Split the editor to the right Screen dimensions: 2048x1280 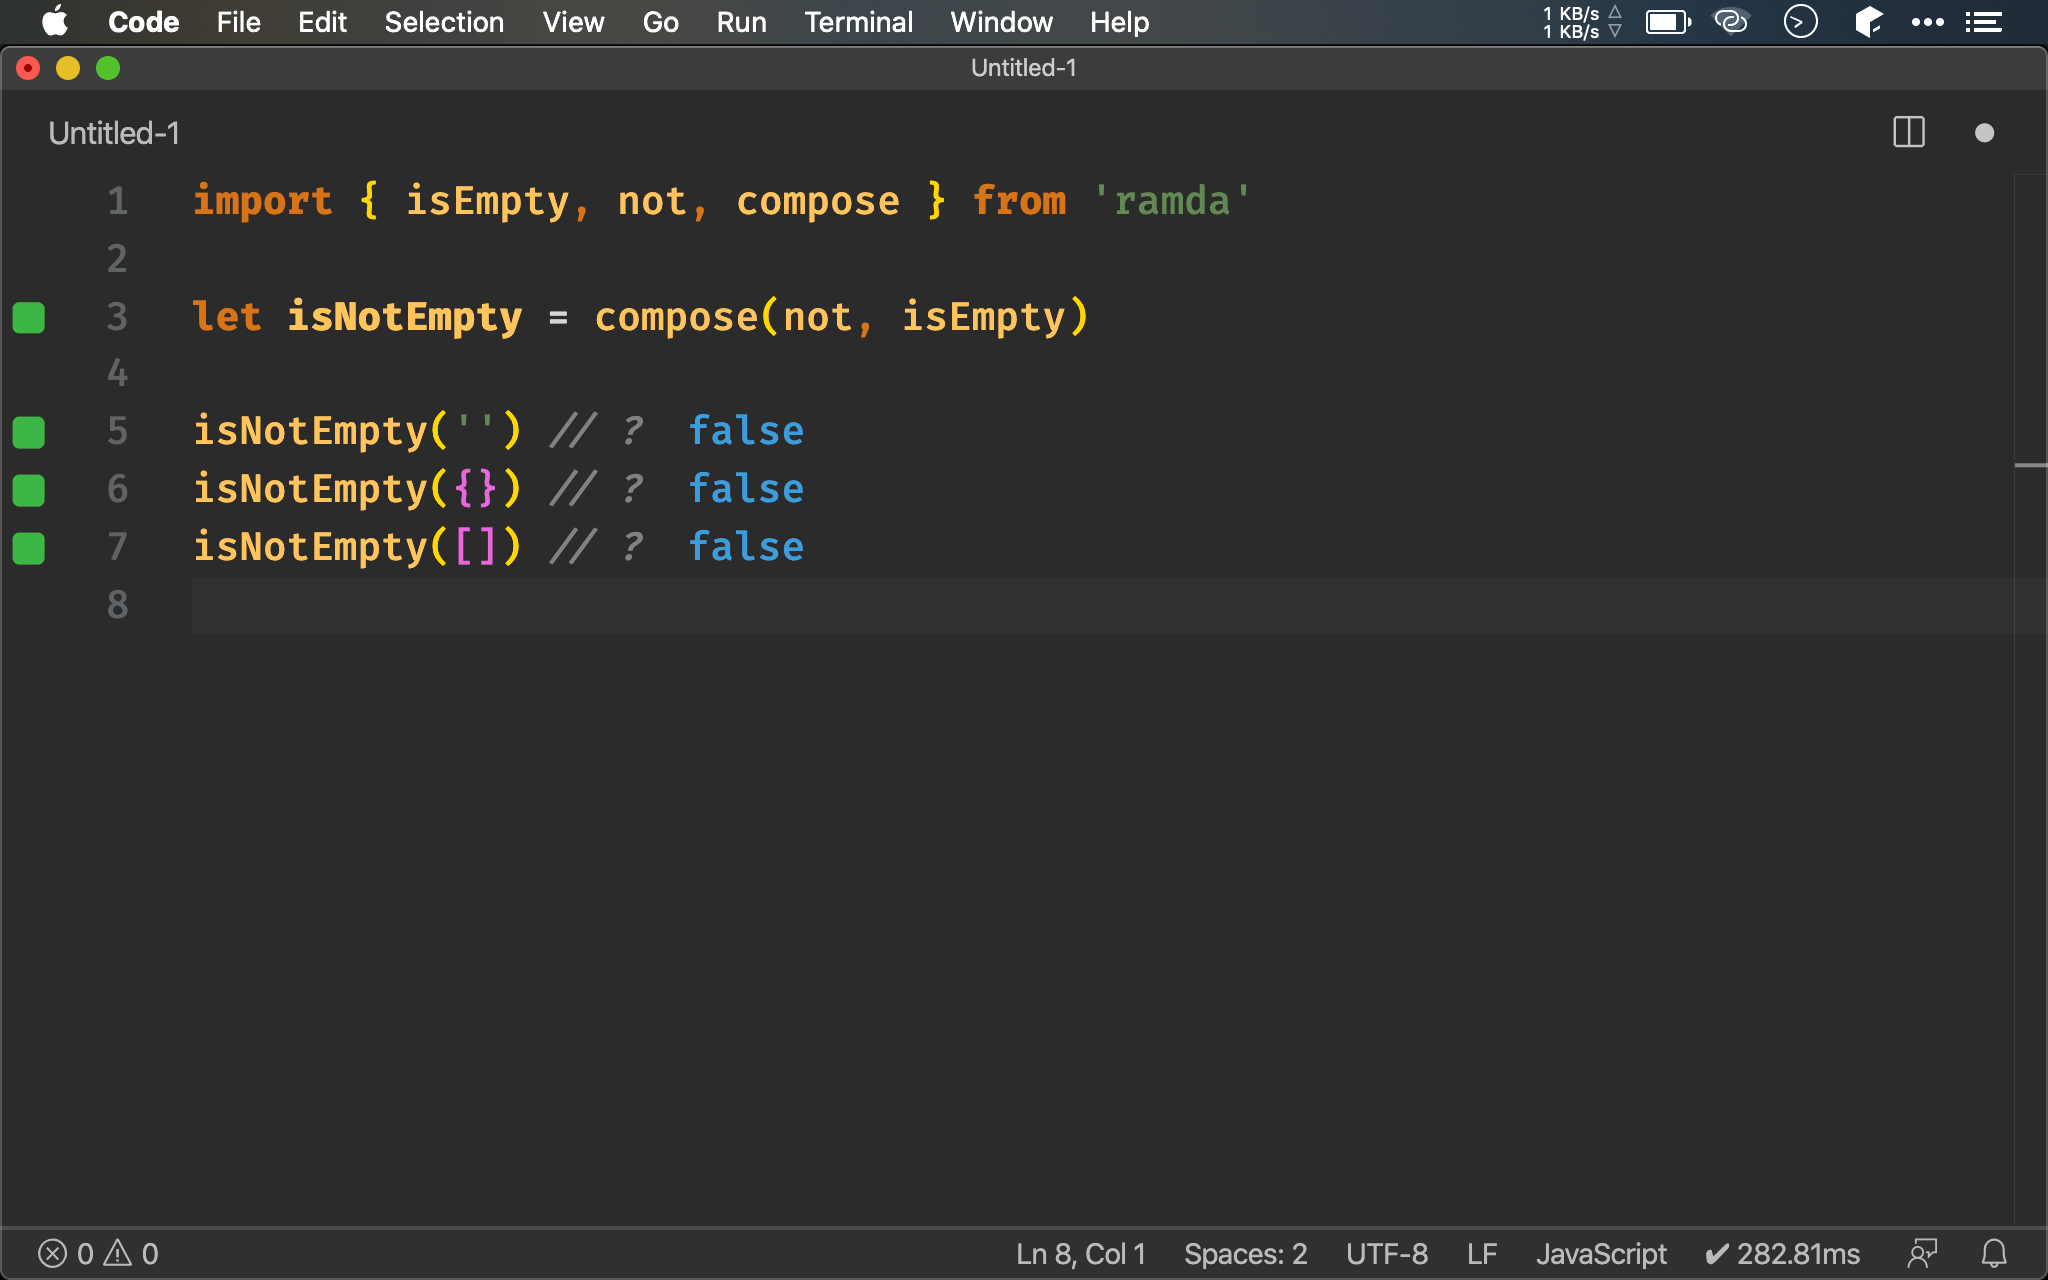1909,132
